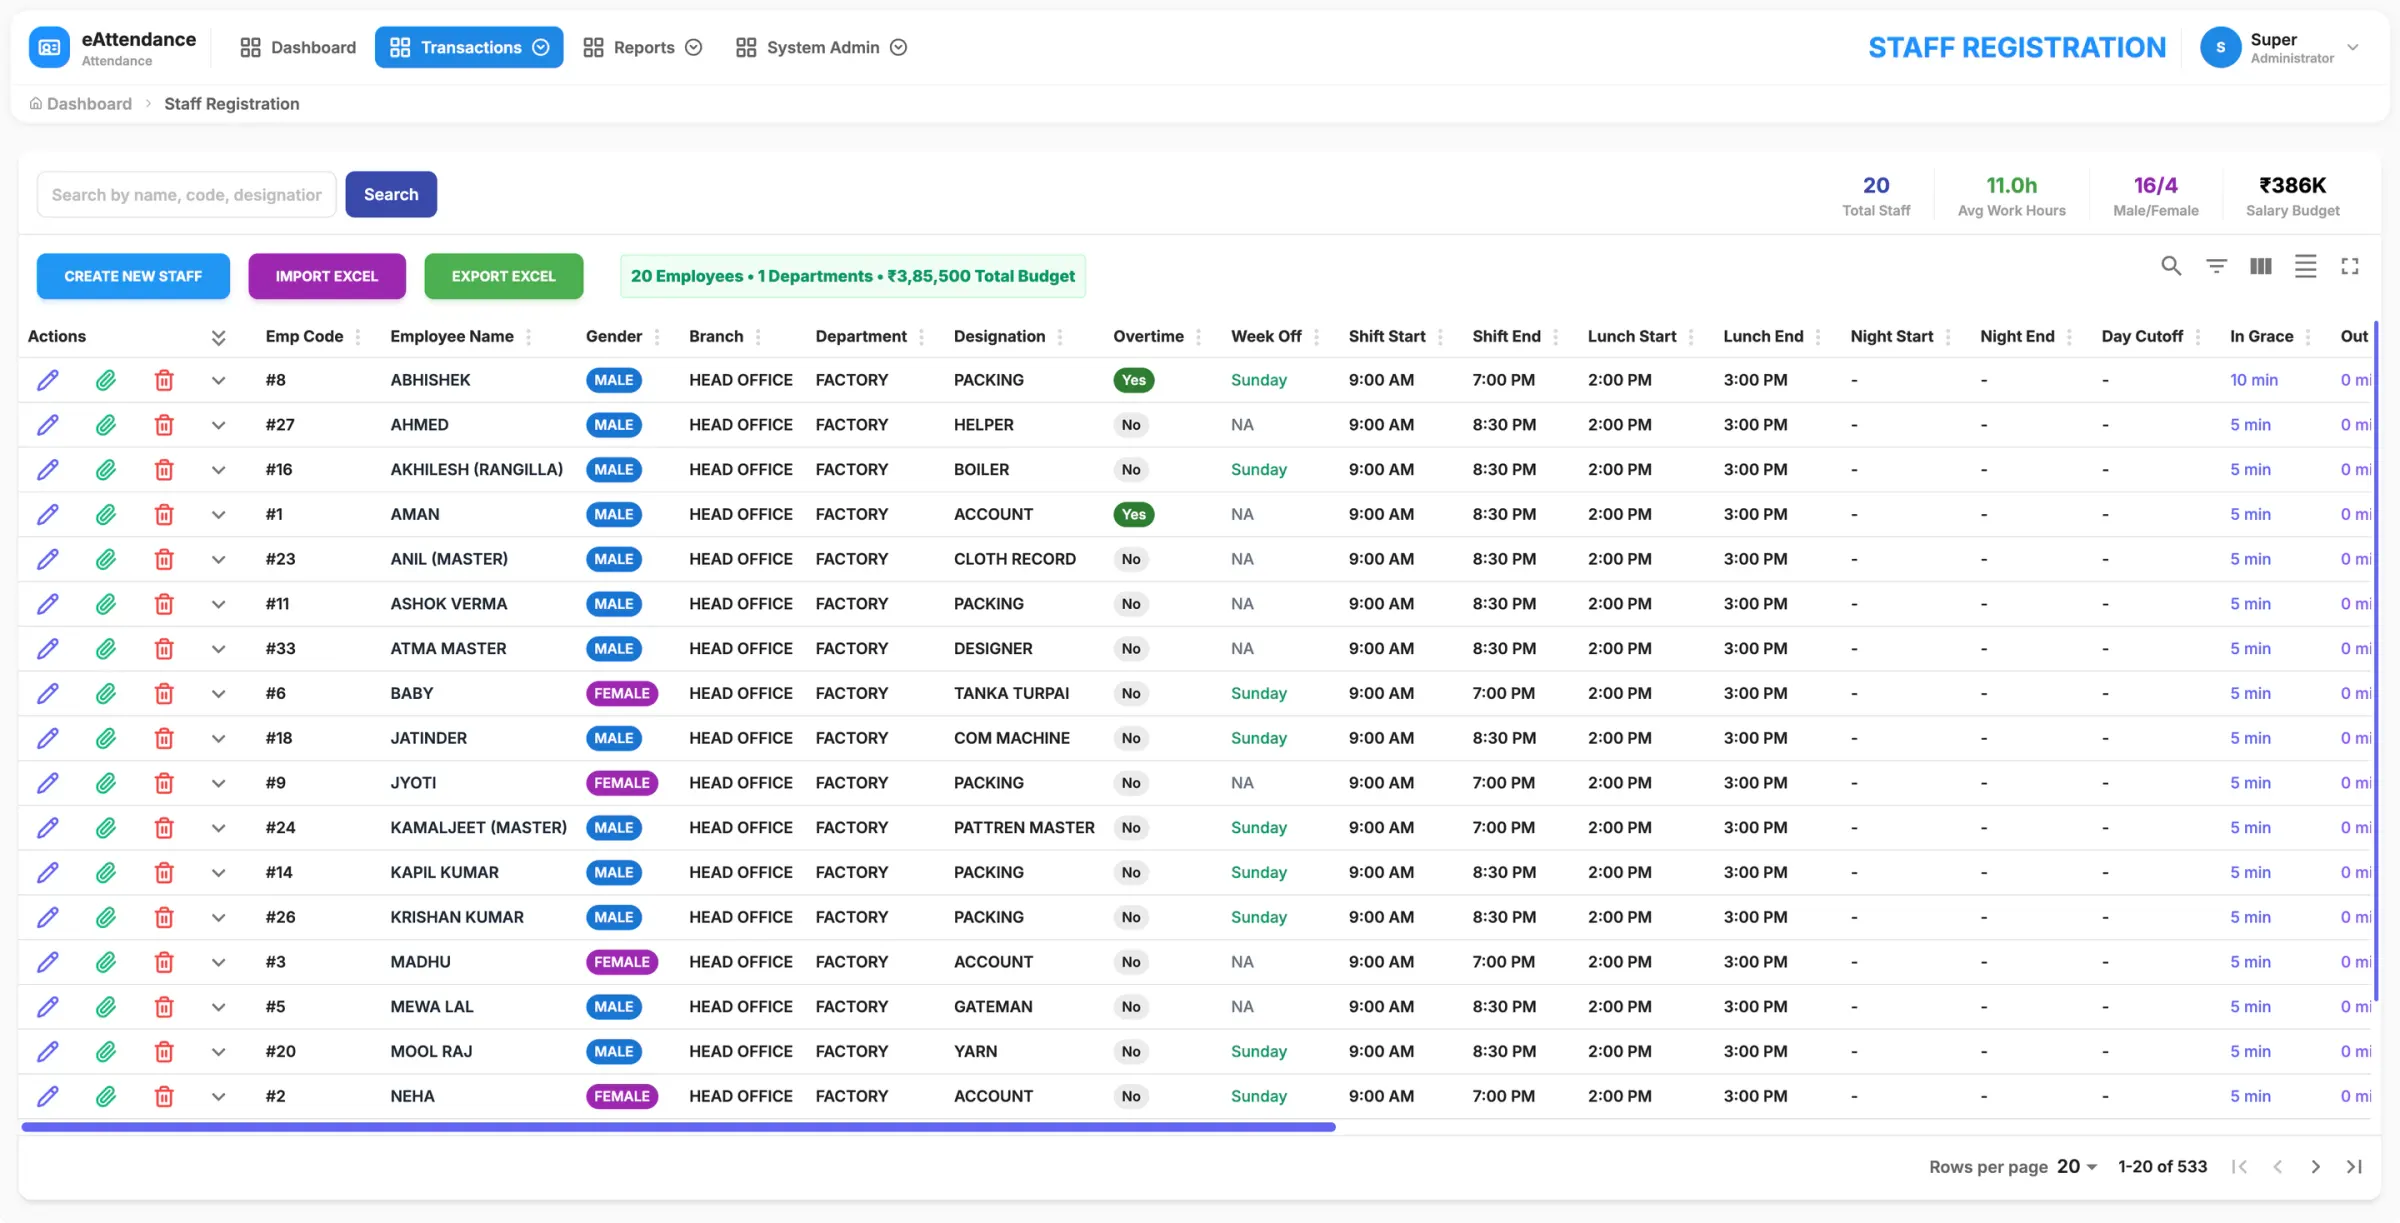
Task: Open the Super Administrator account menu
Action: [2280, 47]
